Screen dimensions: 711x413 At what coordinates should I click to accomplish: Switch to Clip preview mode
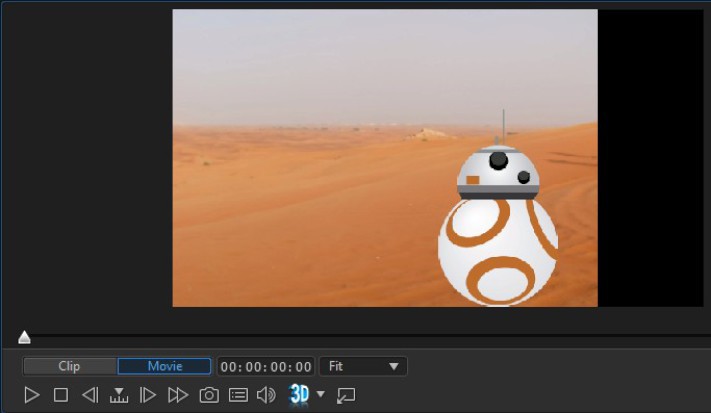70,366
